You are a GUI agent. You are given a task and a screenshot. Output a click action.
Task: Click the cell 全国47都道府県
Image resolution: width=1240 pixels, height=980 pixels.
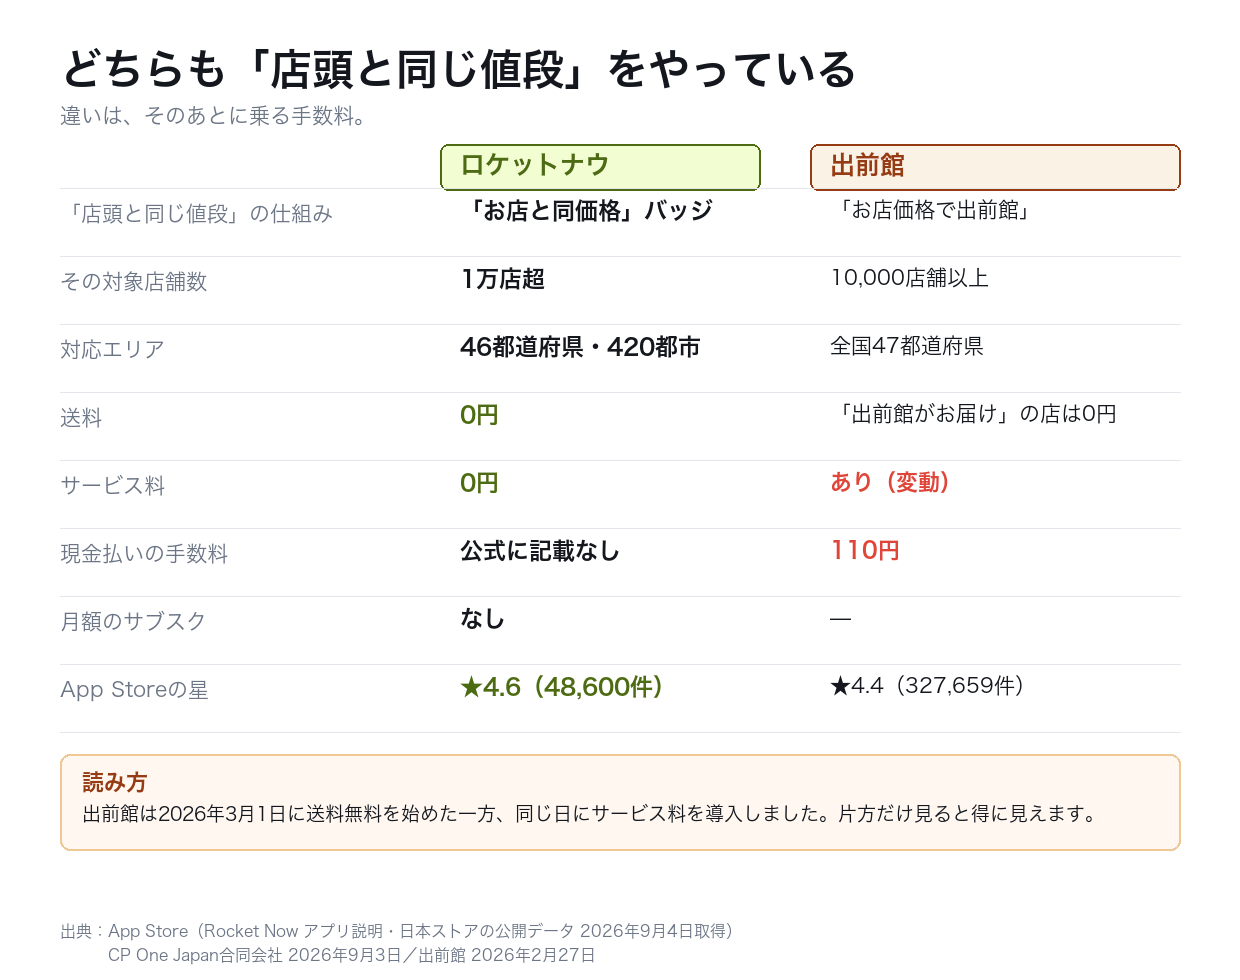907,346
